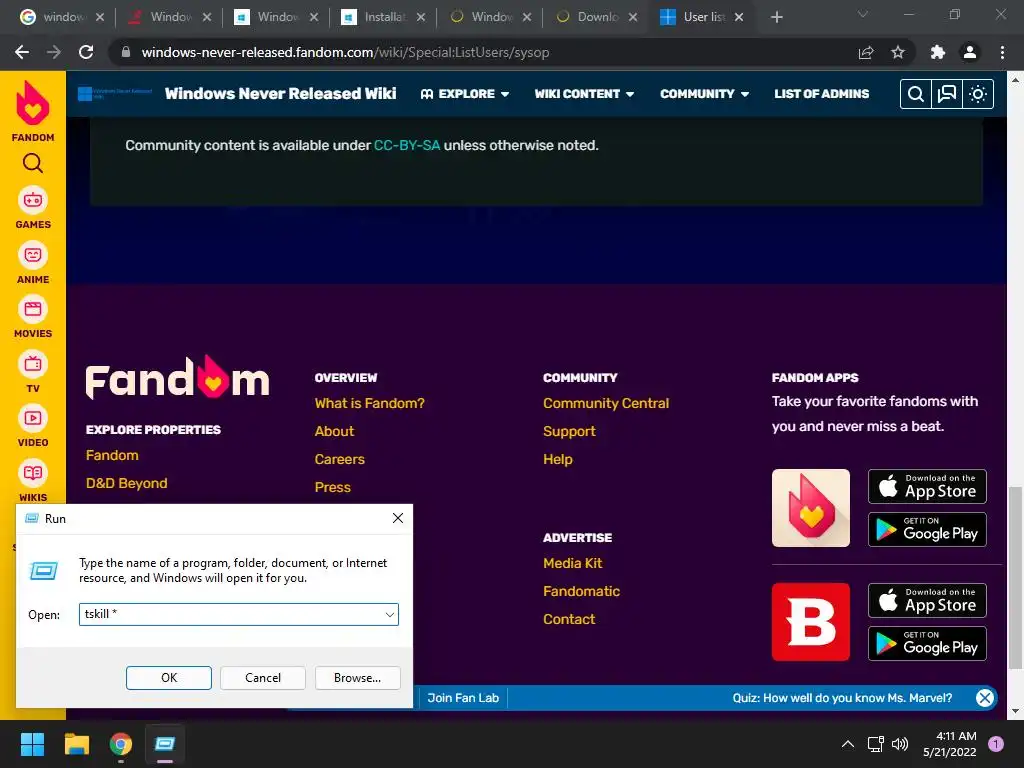Open Fandom app's Google Play badge
This screenshot has height=768, width=1024.
tap(927, 530)
